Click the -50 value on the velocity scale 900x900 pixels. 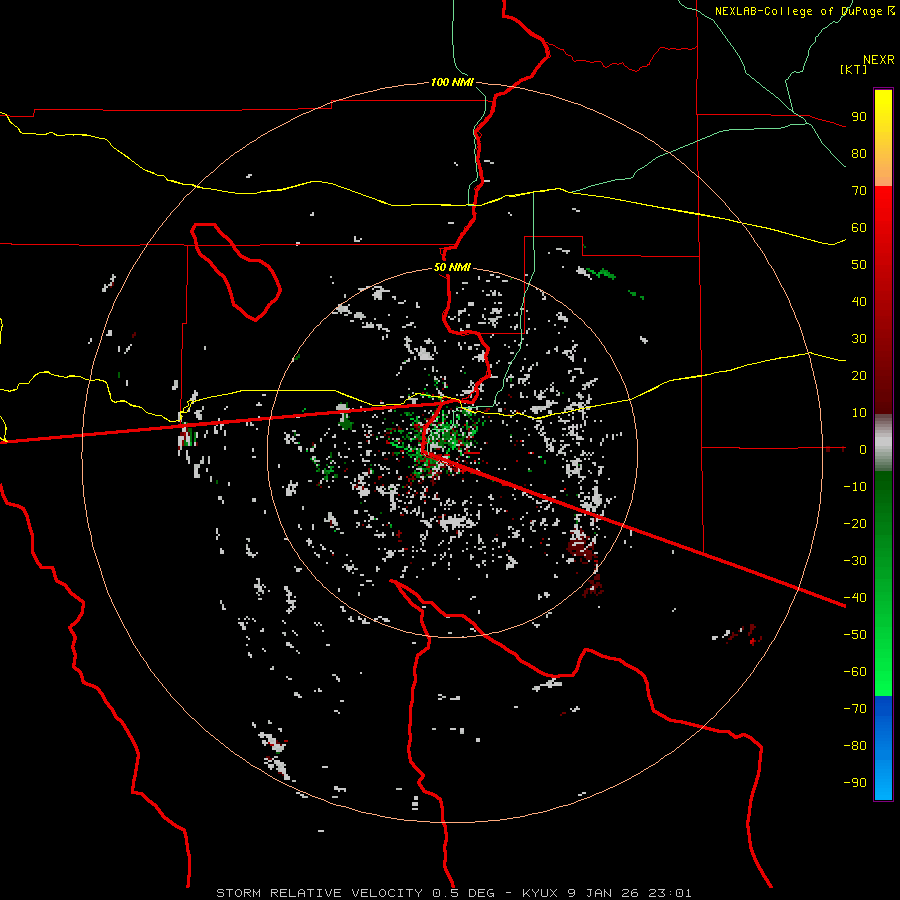click(855, 635)
